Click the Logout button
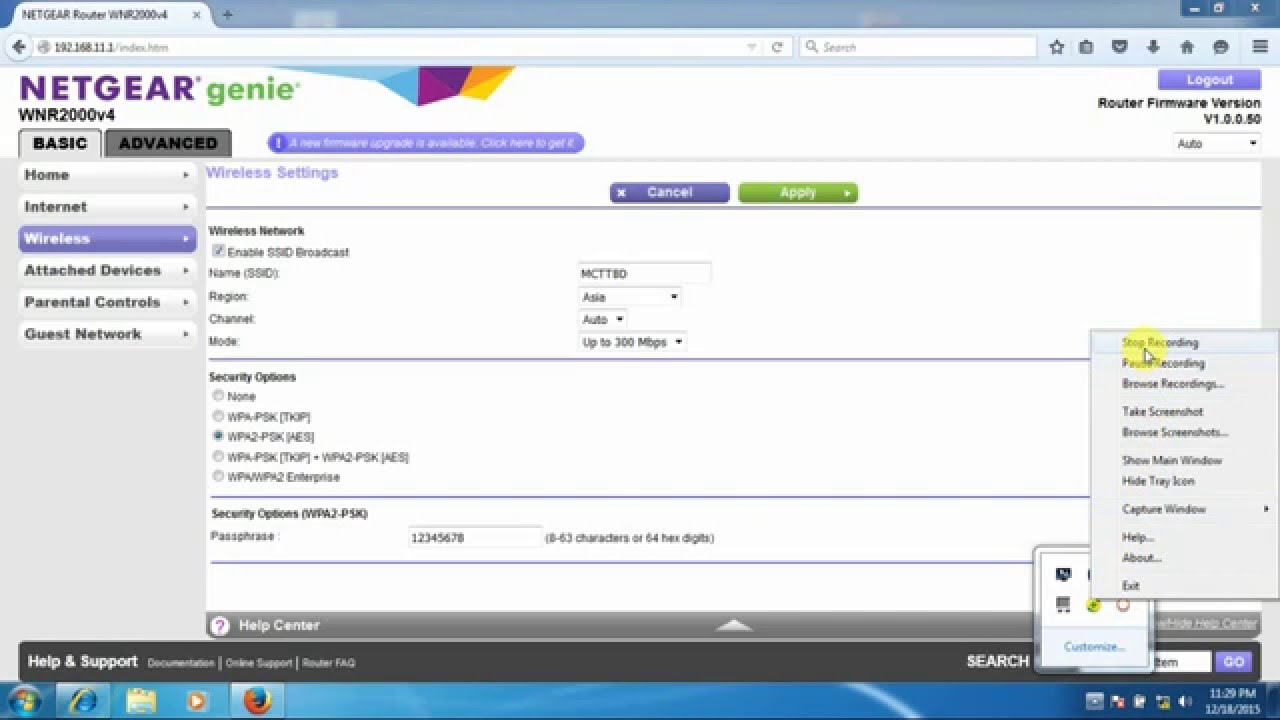Screen dimensions: 1280x720 [x=1209, y=80]
